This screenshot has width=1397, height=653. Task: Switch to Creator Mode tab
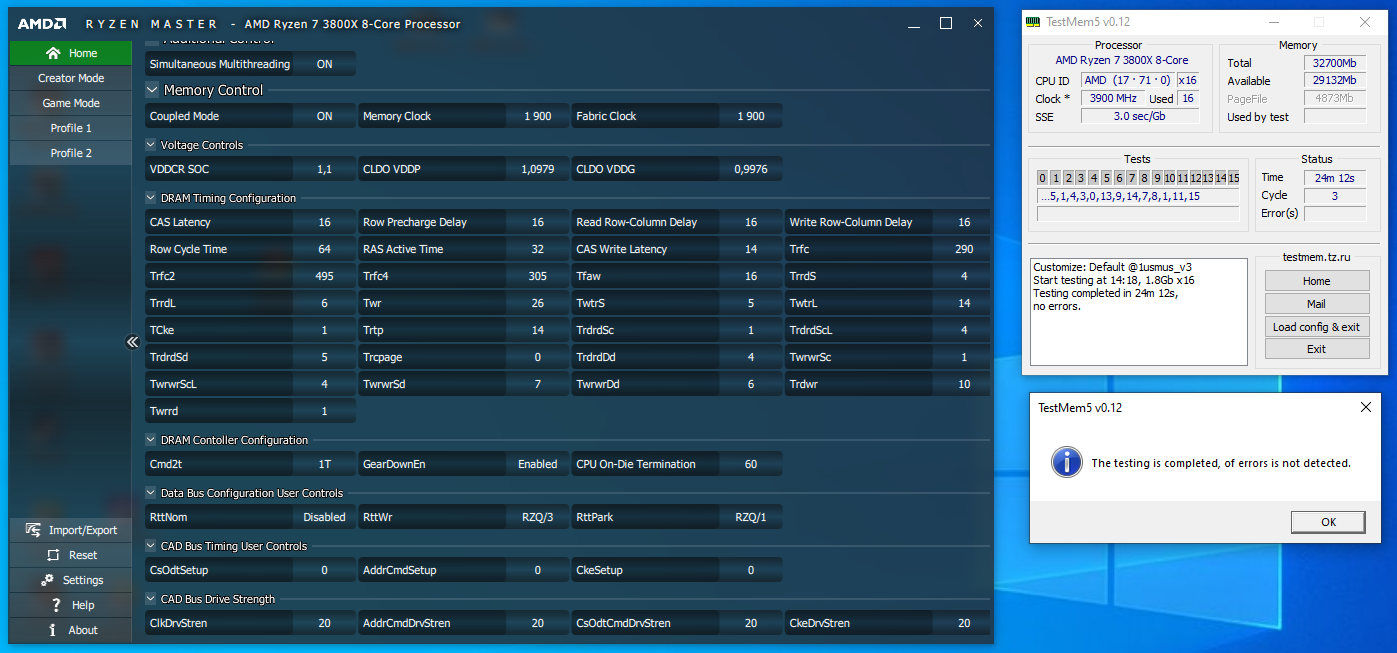click(71, 78)
